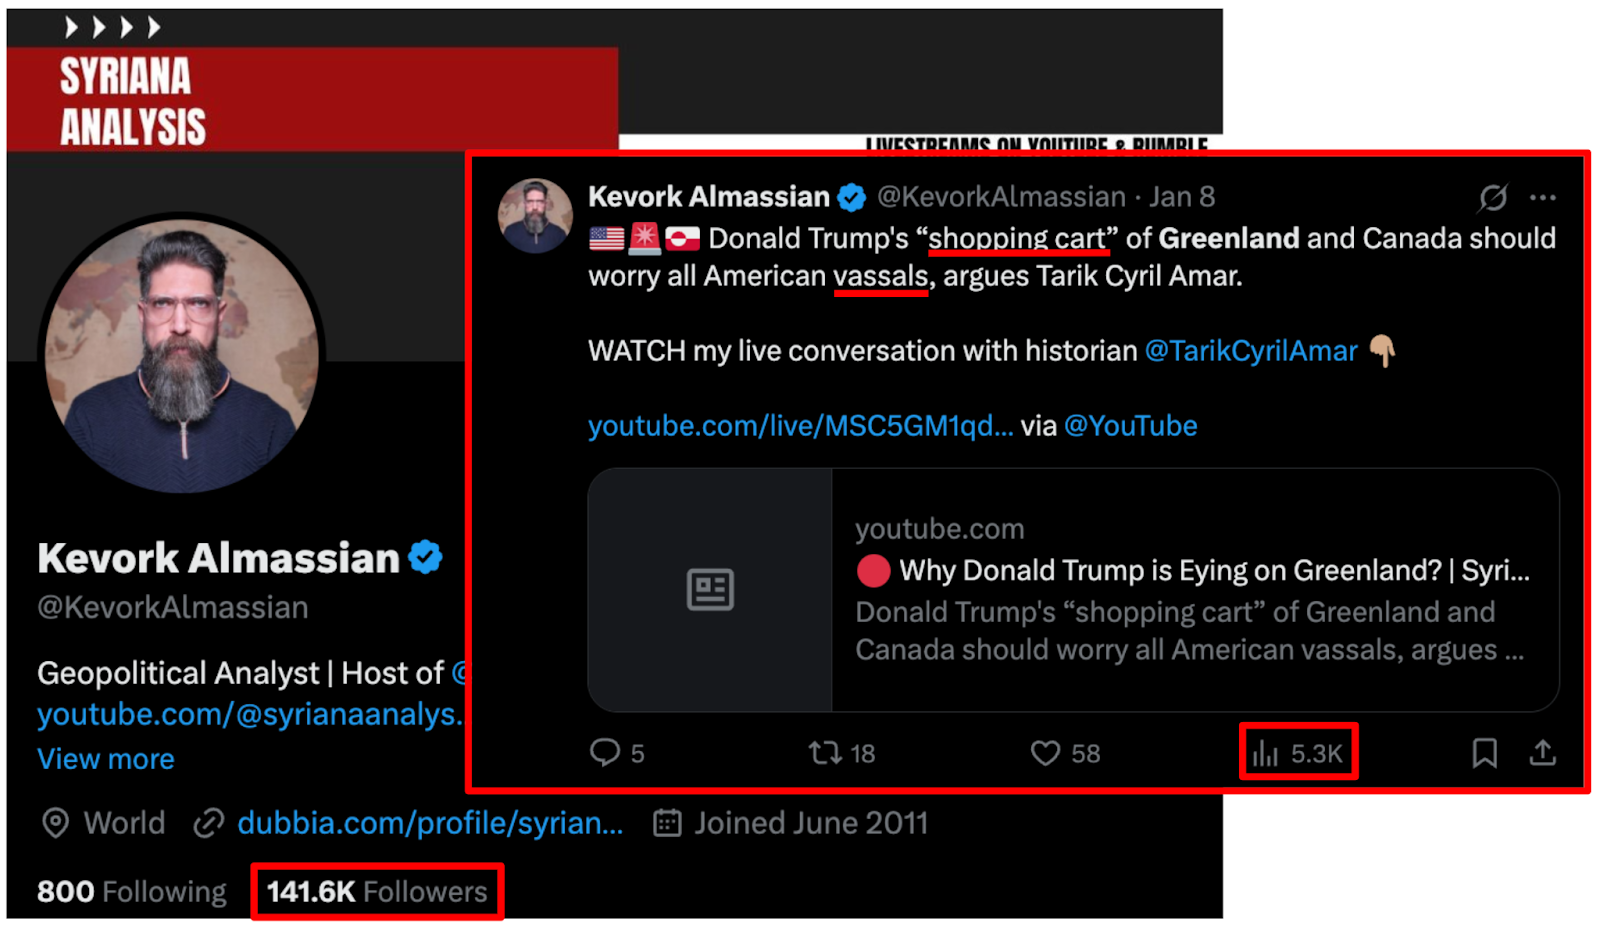
Task: Click the @TarikCyrilAmar mention
Action: 1250,351
